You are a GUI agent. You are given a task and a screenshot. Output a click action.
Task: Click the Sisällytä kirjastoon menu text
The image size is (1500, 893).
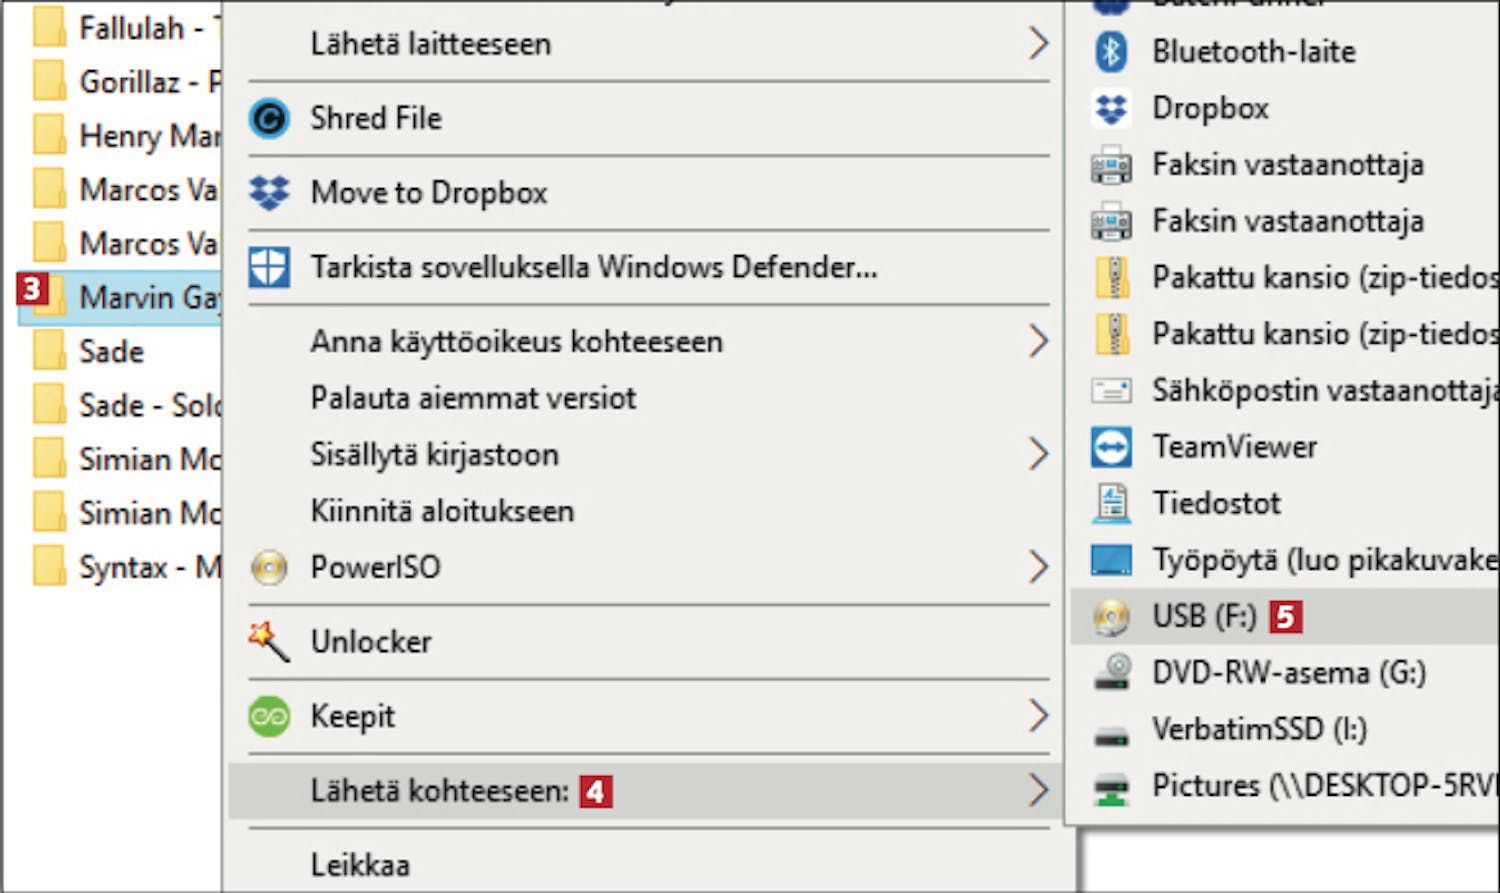434,455
